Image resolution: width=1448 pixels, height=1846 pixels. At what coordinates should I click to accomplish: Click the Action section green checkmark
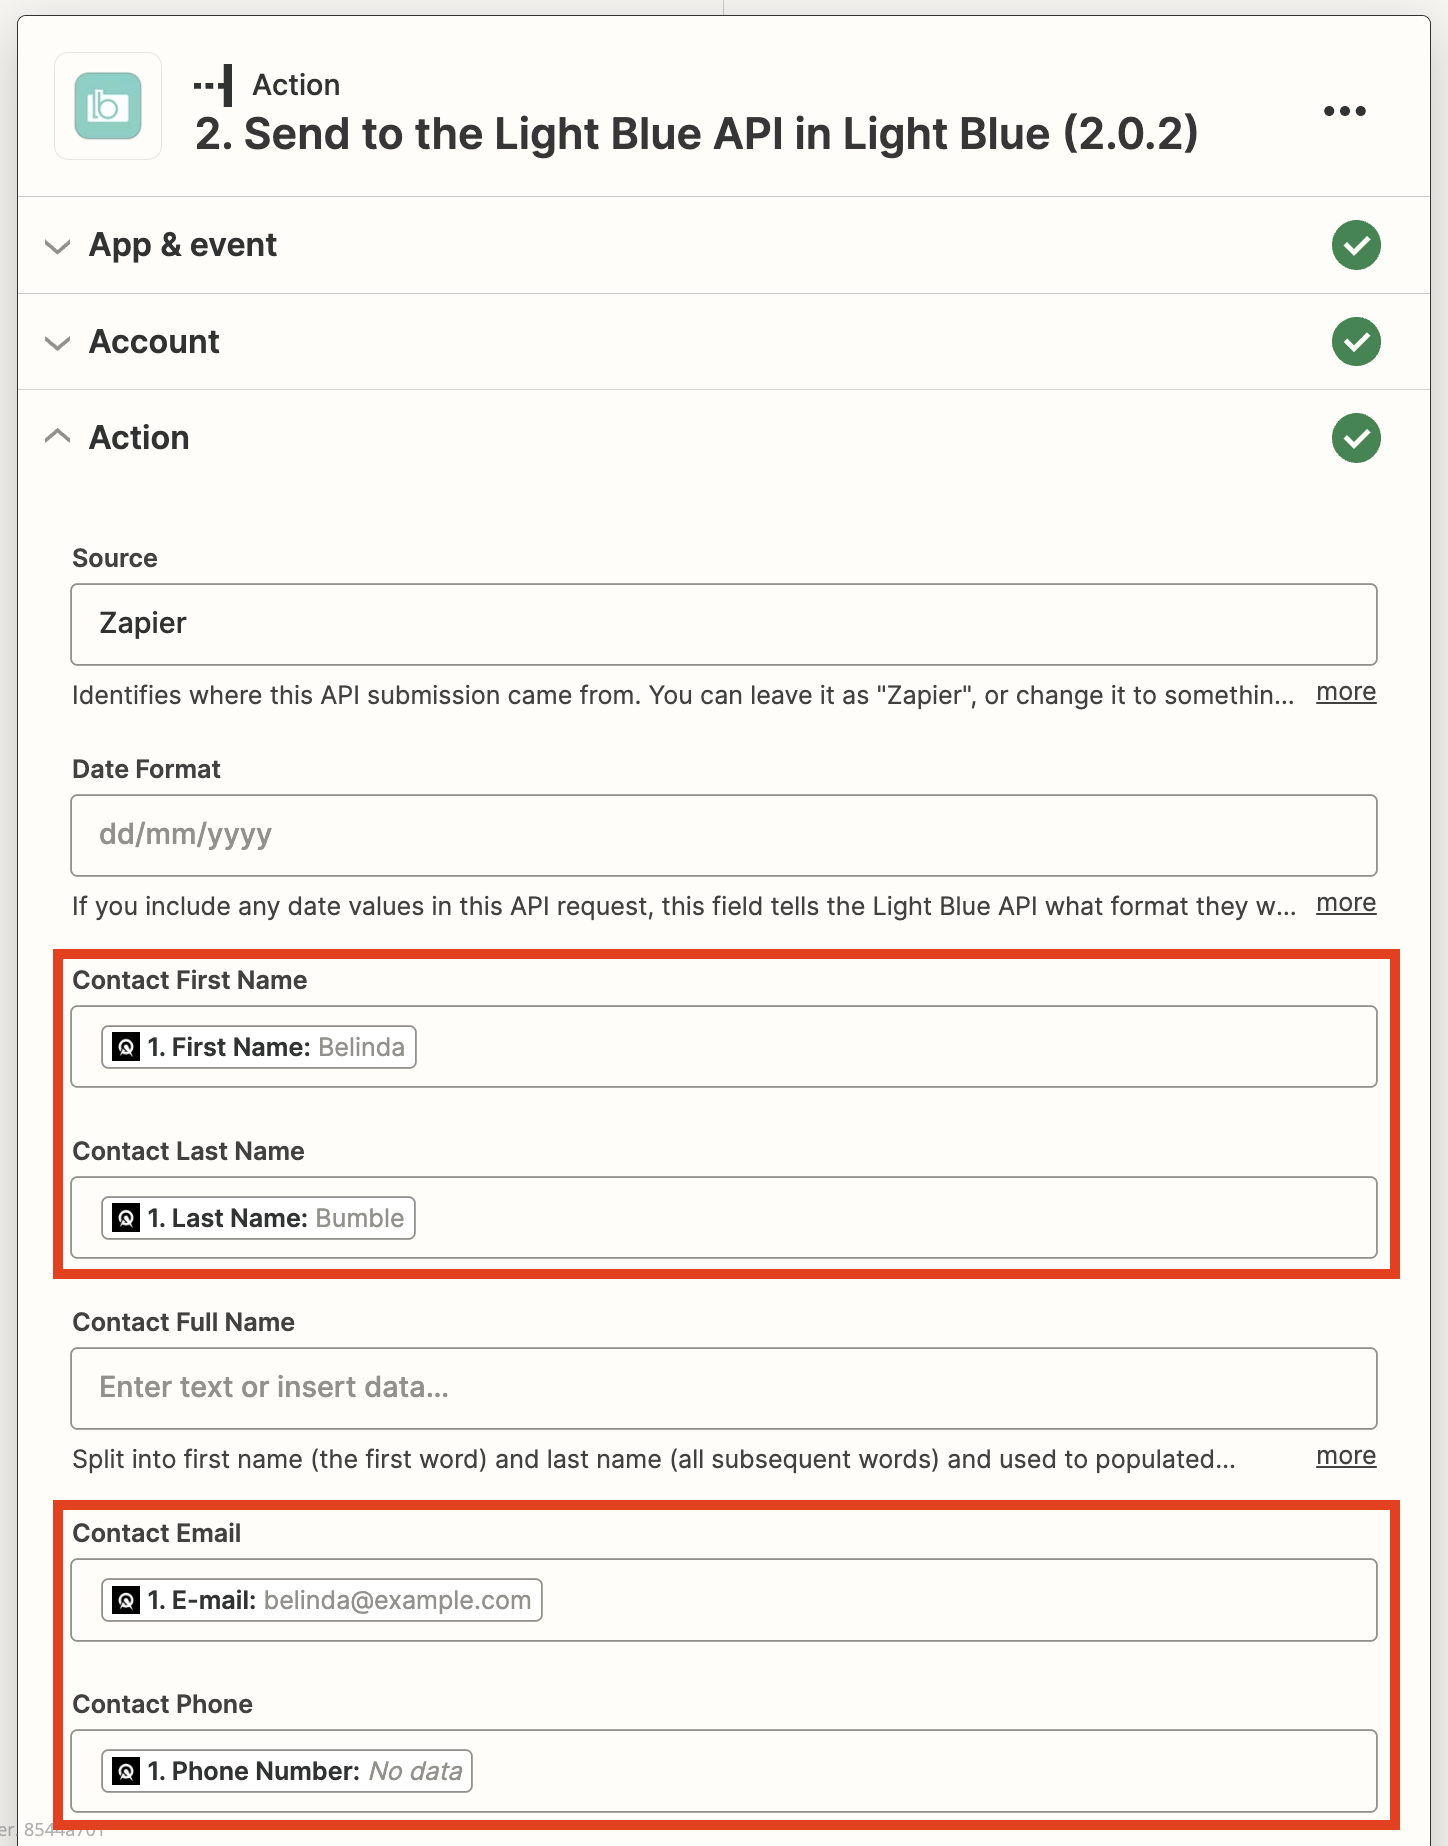[1356, 438]
